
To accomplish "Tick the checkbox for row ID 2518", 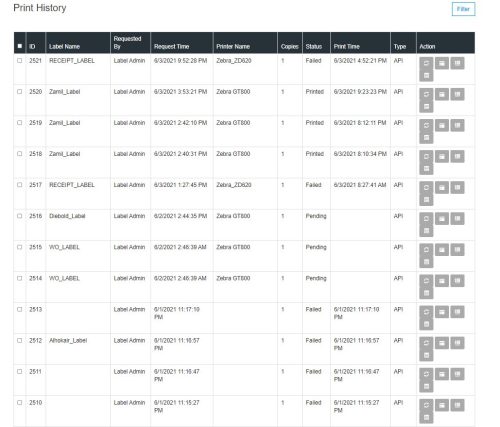I will coord(20,154).
